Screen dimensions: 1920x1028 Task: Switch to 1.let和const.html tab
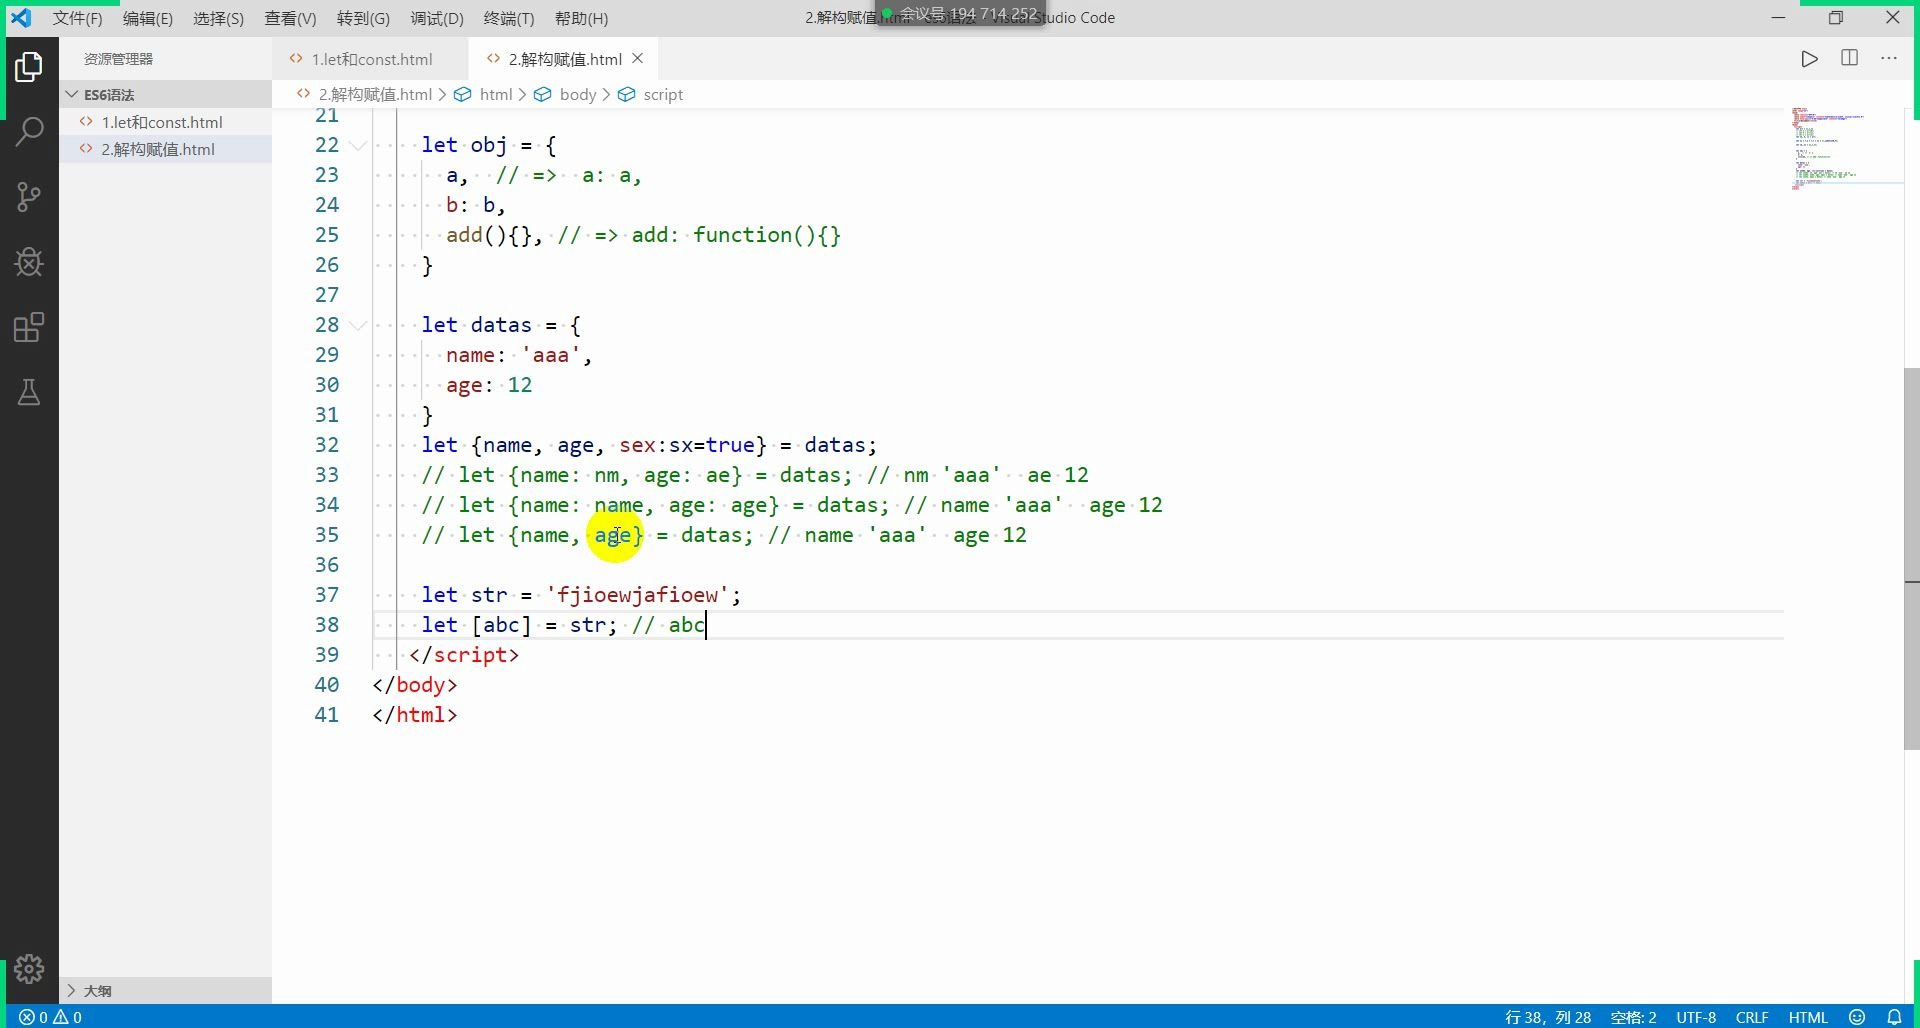(370, 59)
